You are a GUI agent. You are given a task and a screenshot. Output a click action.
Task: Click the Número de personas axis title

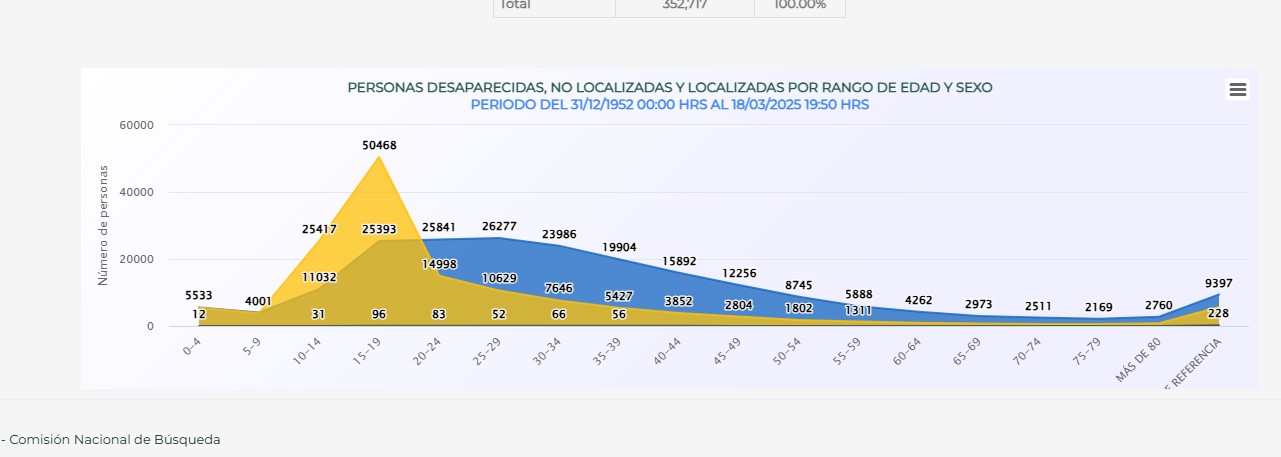click(x=103, y=226)
